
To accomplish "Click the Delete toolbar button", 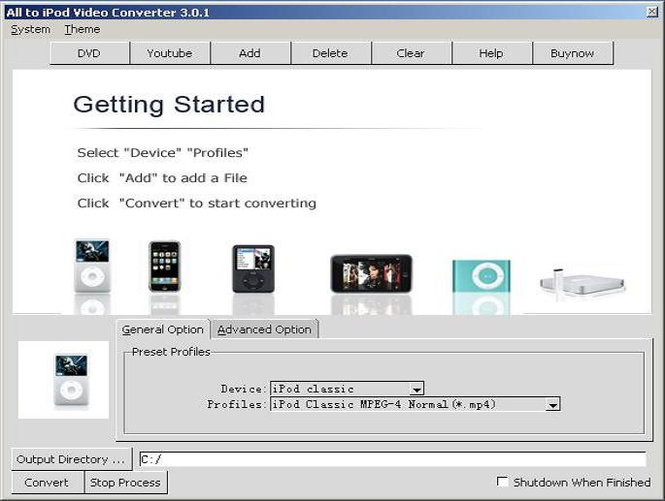I will click(330, 53).
